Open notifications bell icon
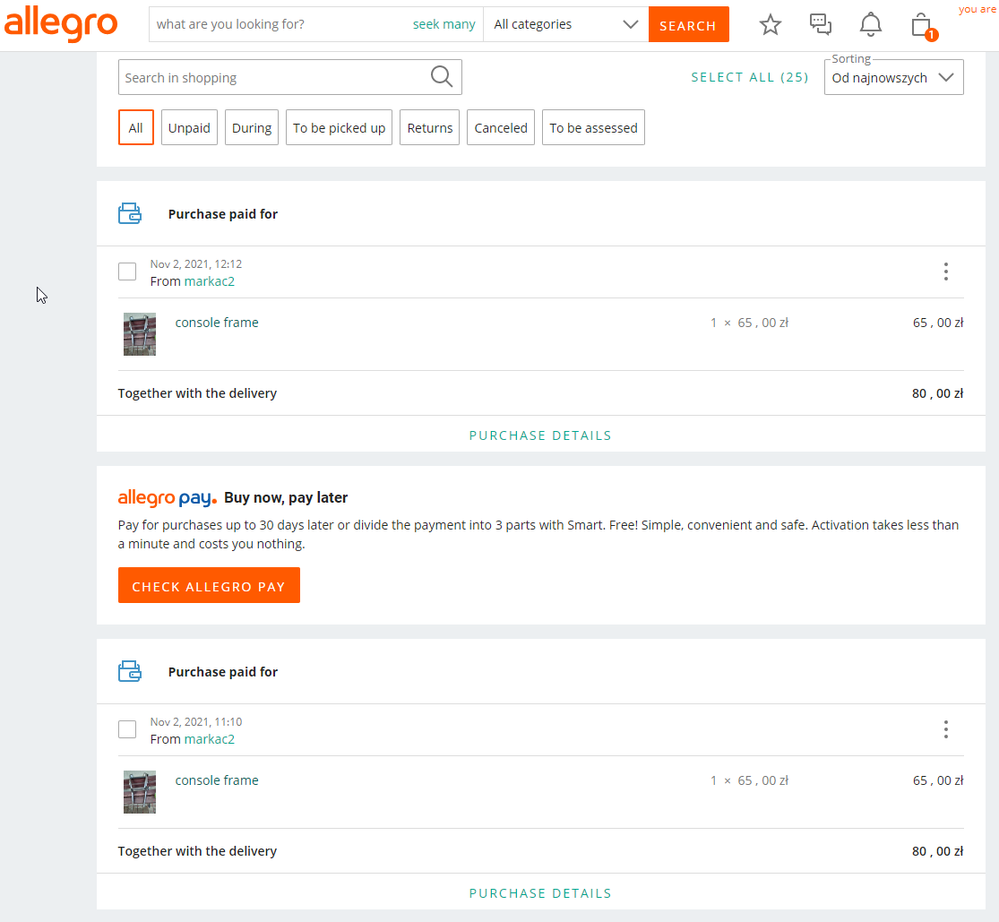This screenshot has height=922, width=999. (870, 25)
